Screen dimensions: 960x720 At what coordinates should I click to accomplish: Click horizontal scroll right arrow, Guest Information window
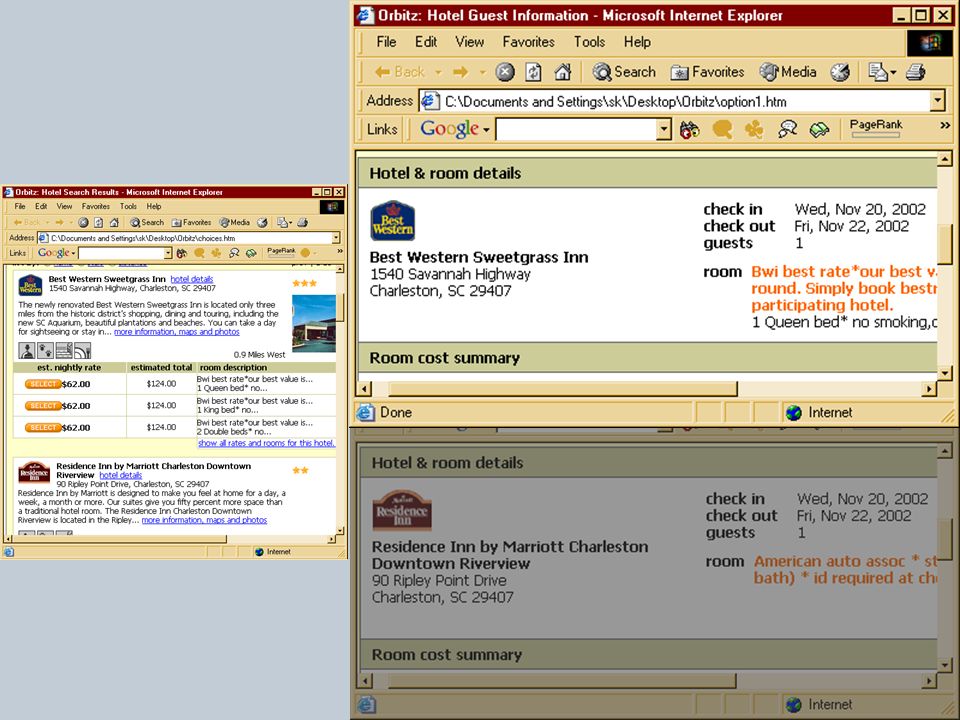tap(930, 388)
